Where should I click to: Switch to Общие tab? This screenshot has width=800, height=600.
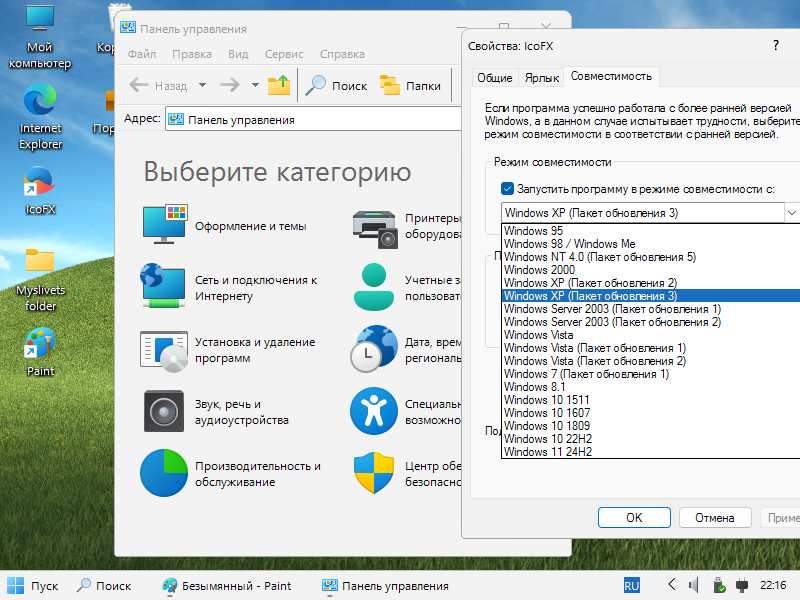click(x=495, y=78)
